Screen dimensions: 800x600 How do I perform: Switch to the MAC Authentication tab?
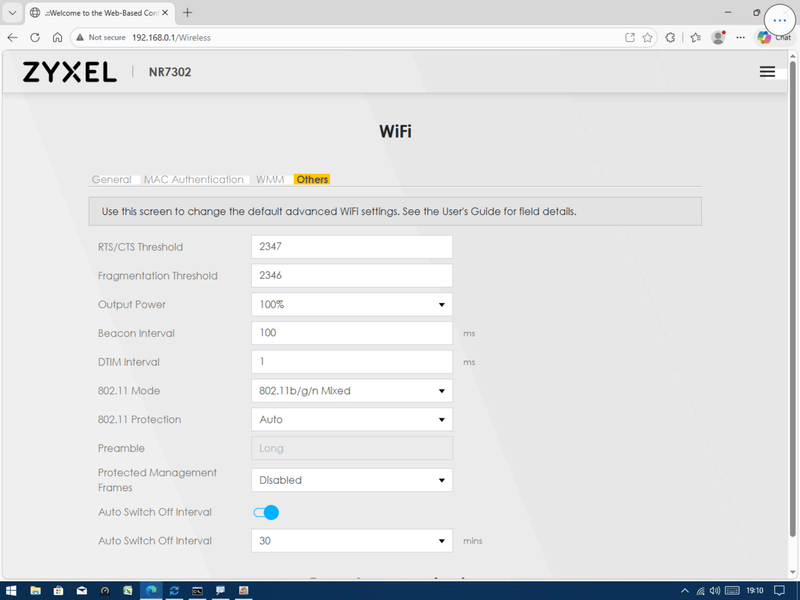click(x=193, y=180)
